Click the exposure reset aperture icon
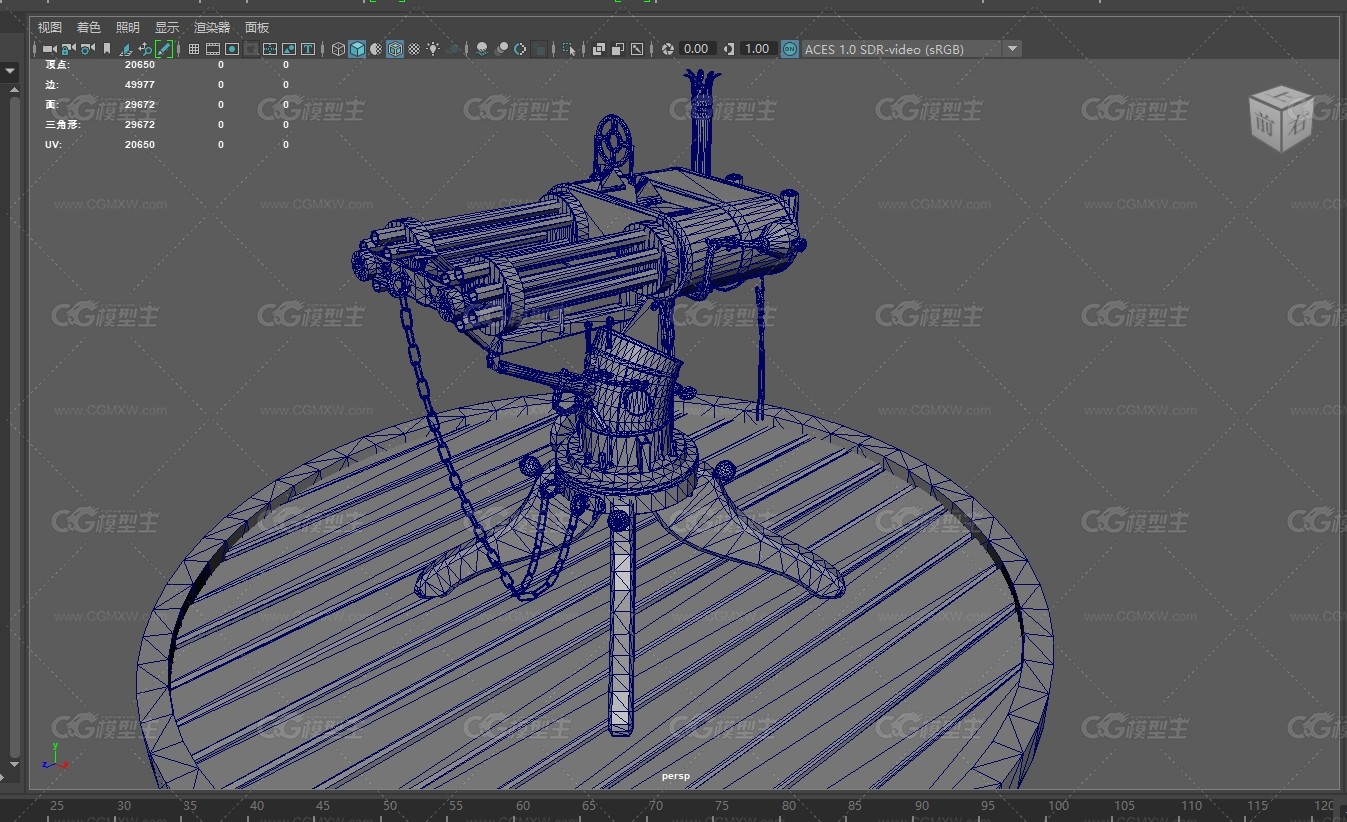 (668, 49)
